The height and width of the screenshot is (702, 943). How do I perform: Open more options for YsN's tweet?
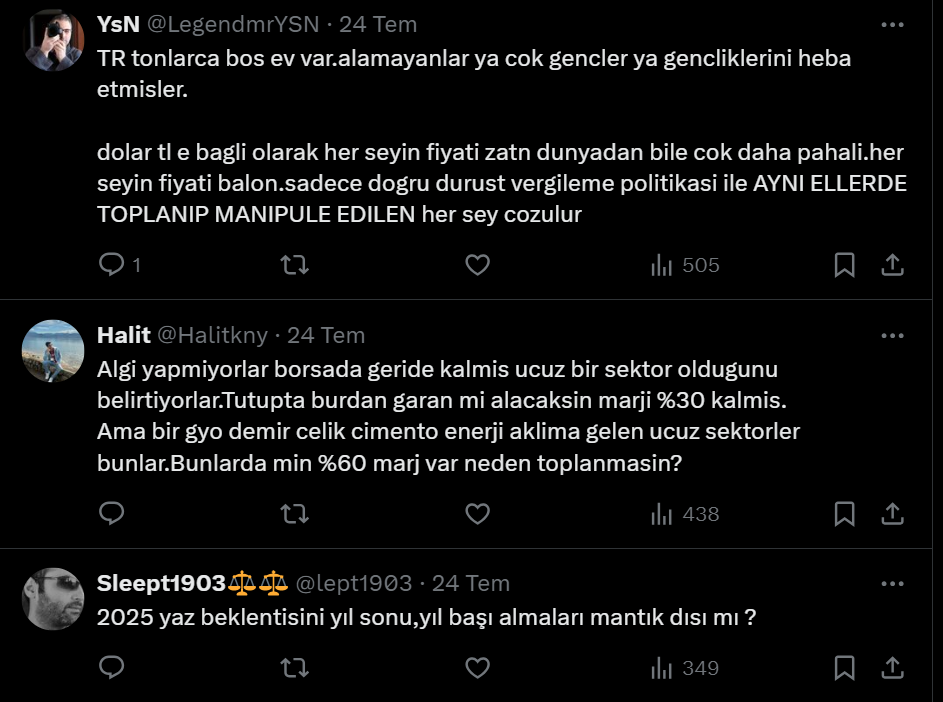pos(892,24)
